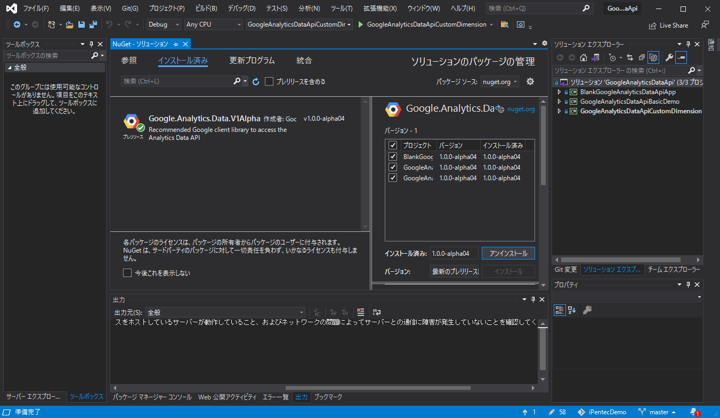
Task: Select Google.Analytics.Data.V1Alpha package entry
Action: click(236, 128)
